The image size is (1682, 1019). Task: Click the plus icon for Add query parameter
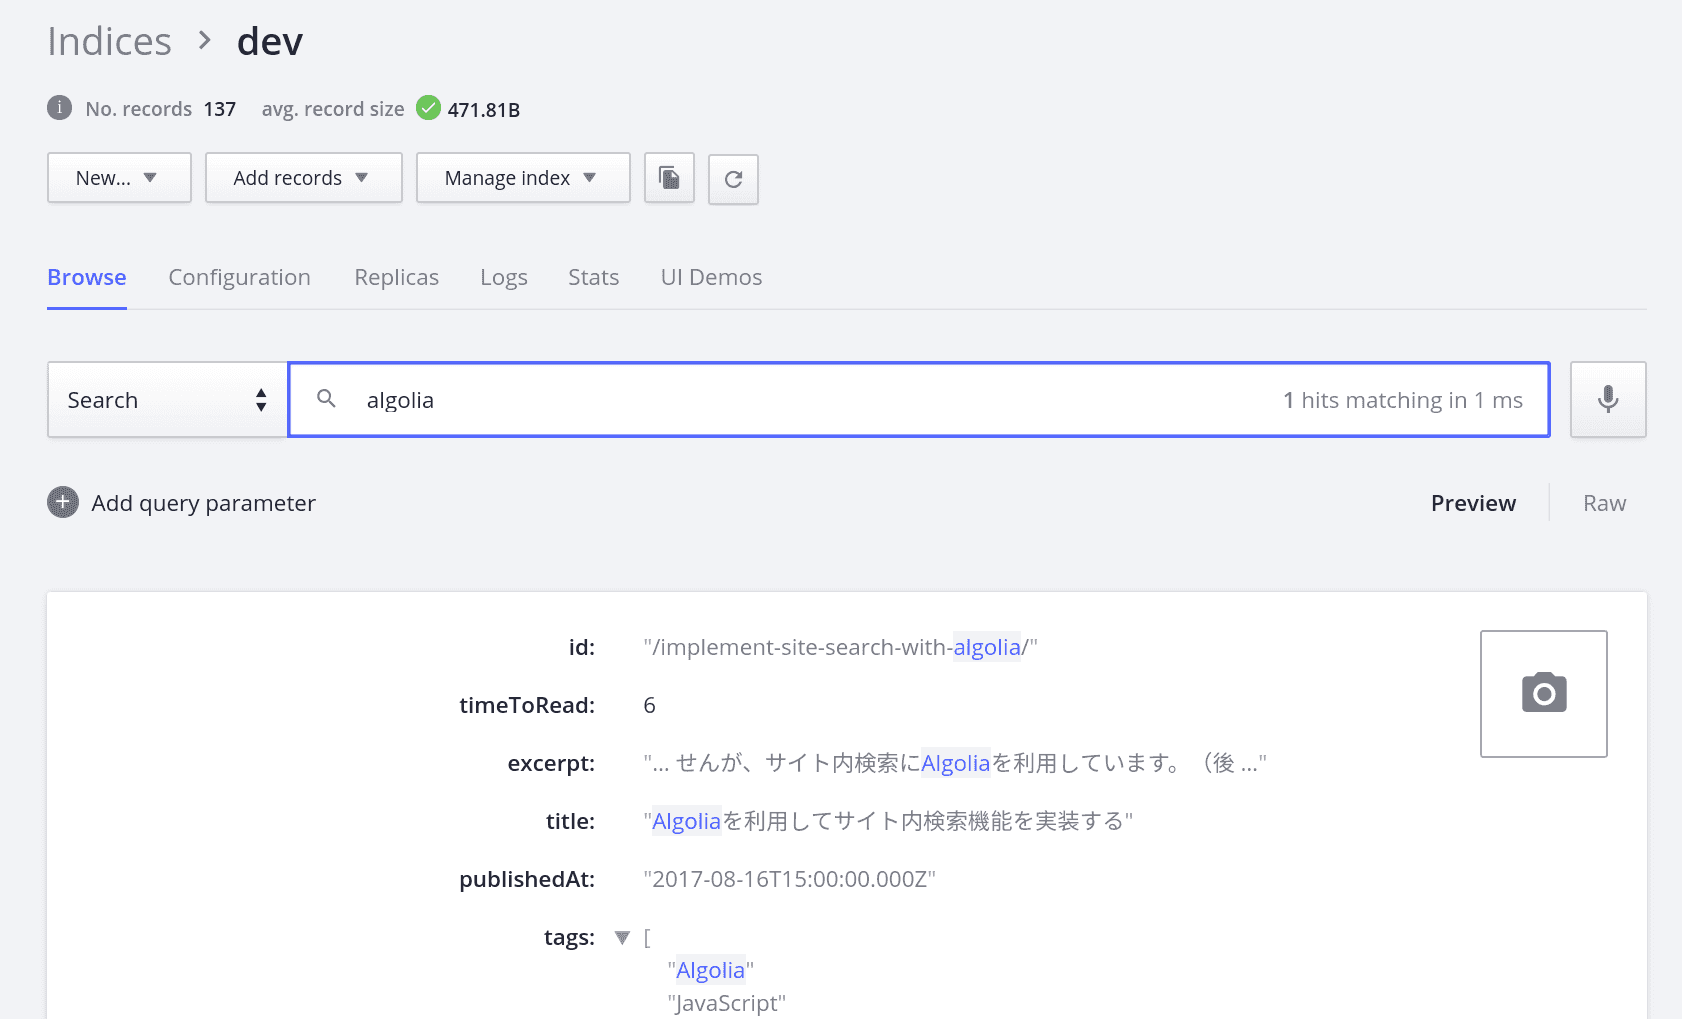click(x=63, y=502)
